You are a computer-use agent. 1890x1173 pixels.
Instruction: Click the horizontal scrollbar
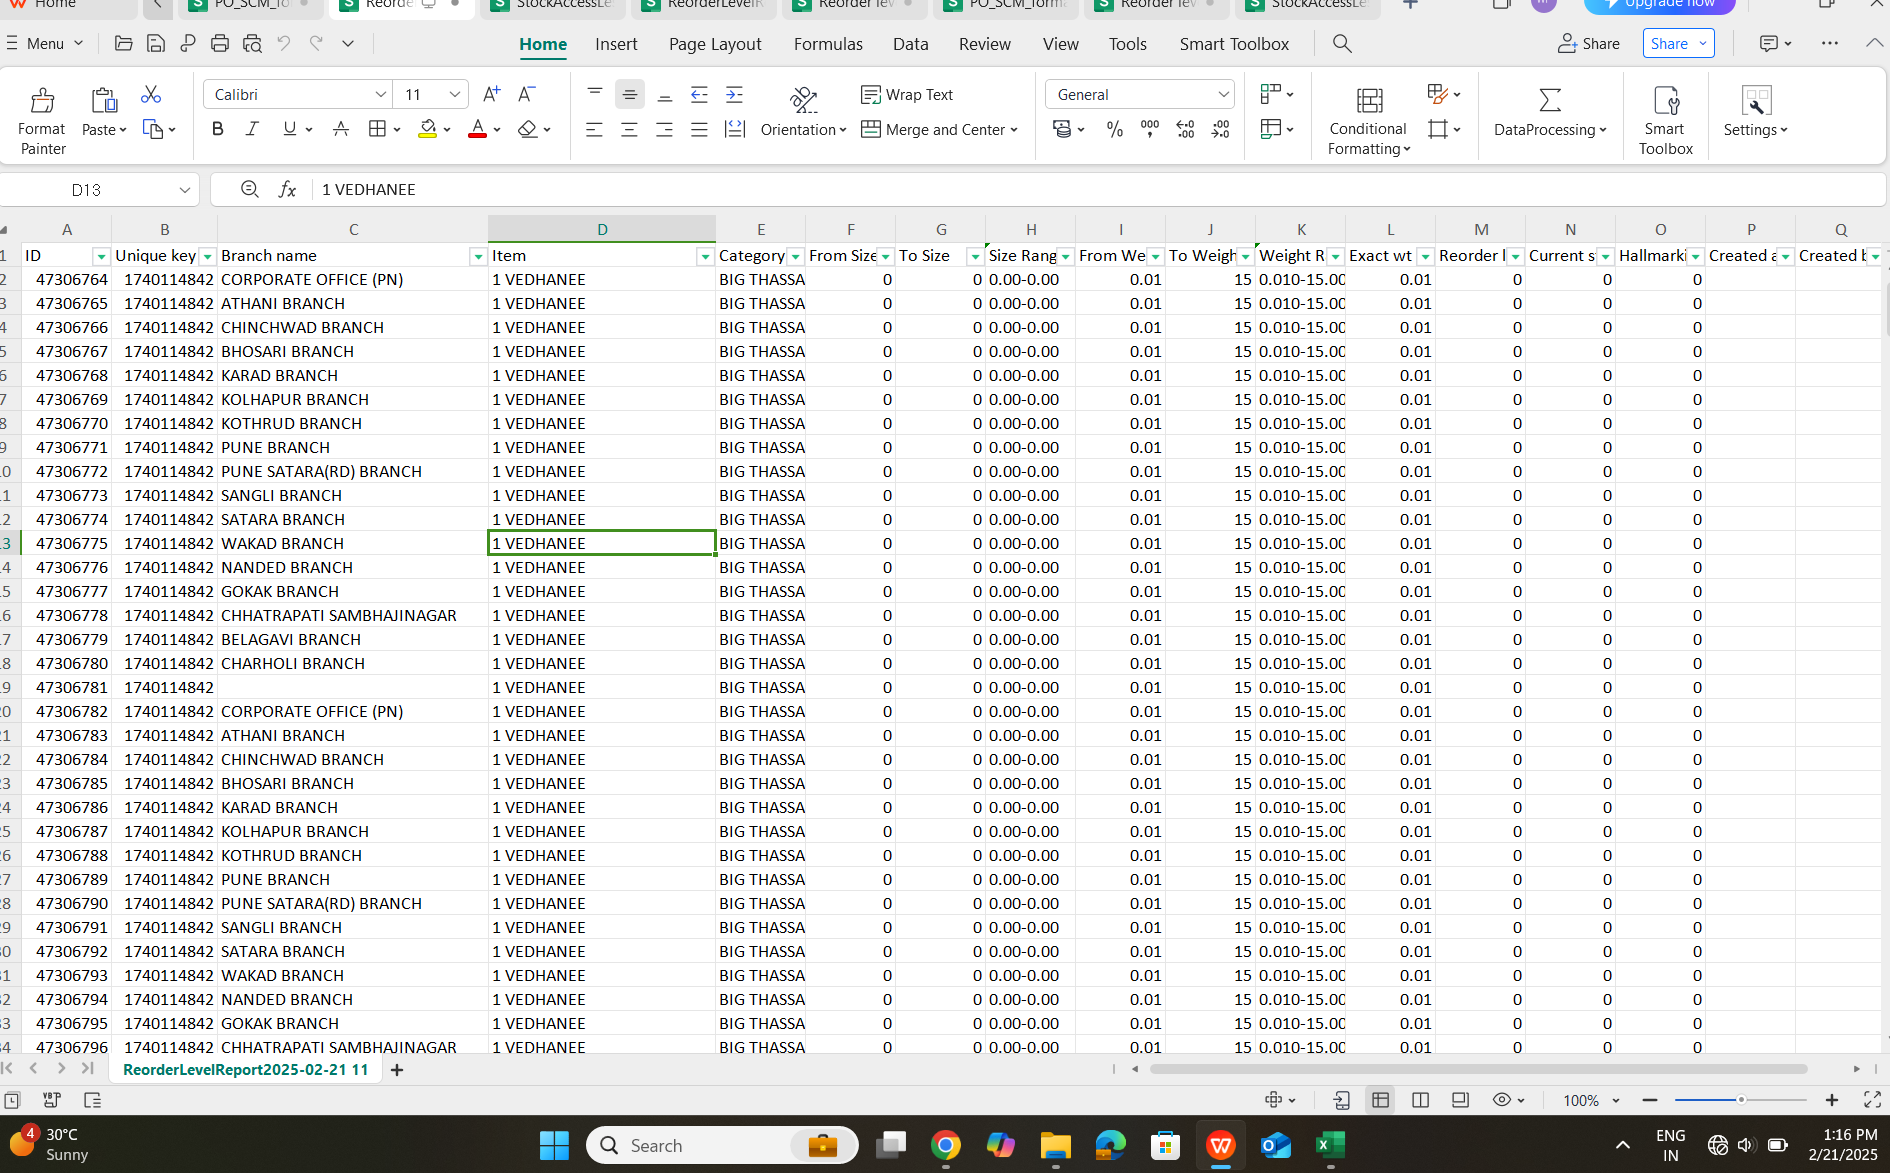(1478, 1069)
